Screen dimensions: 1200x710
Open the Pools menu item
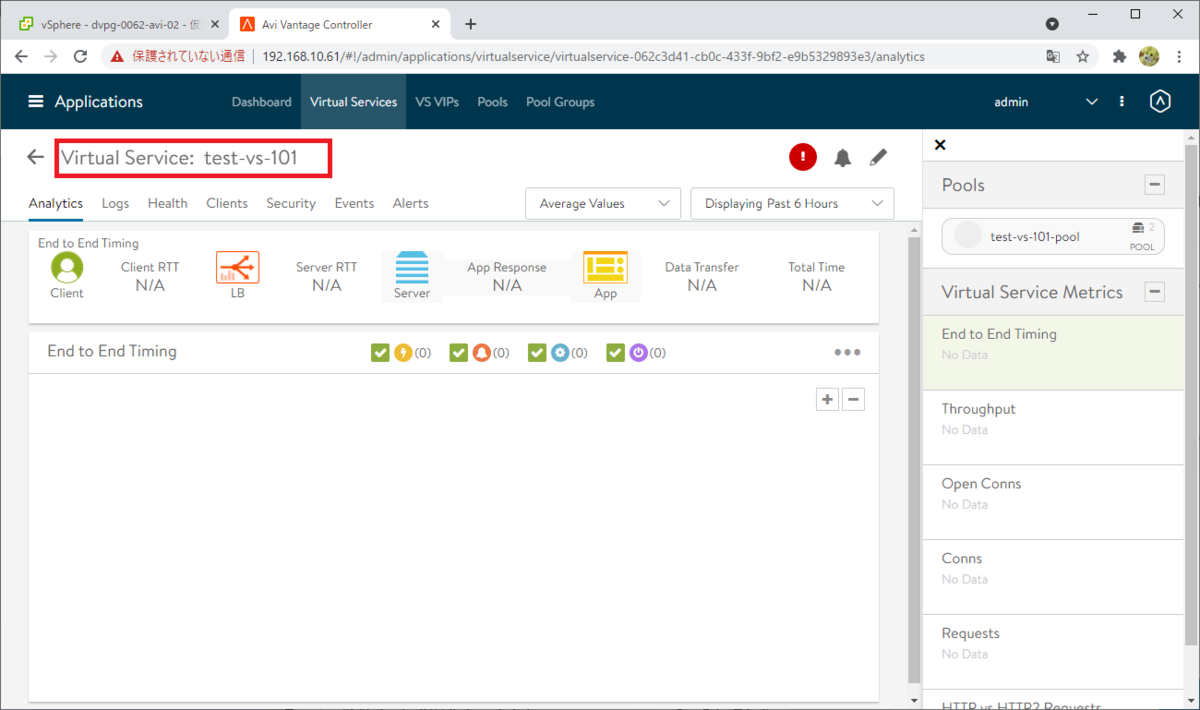click(492, 102)
